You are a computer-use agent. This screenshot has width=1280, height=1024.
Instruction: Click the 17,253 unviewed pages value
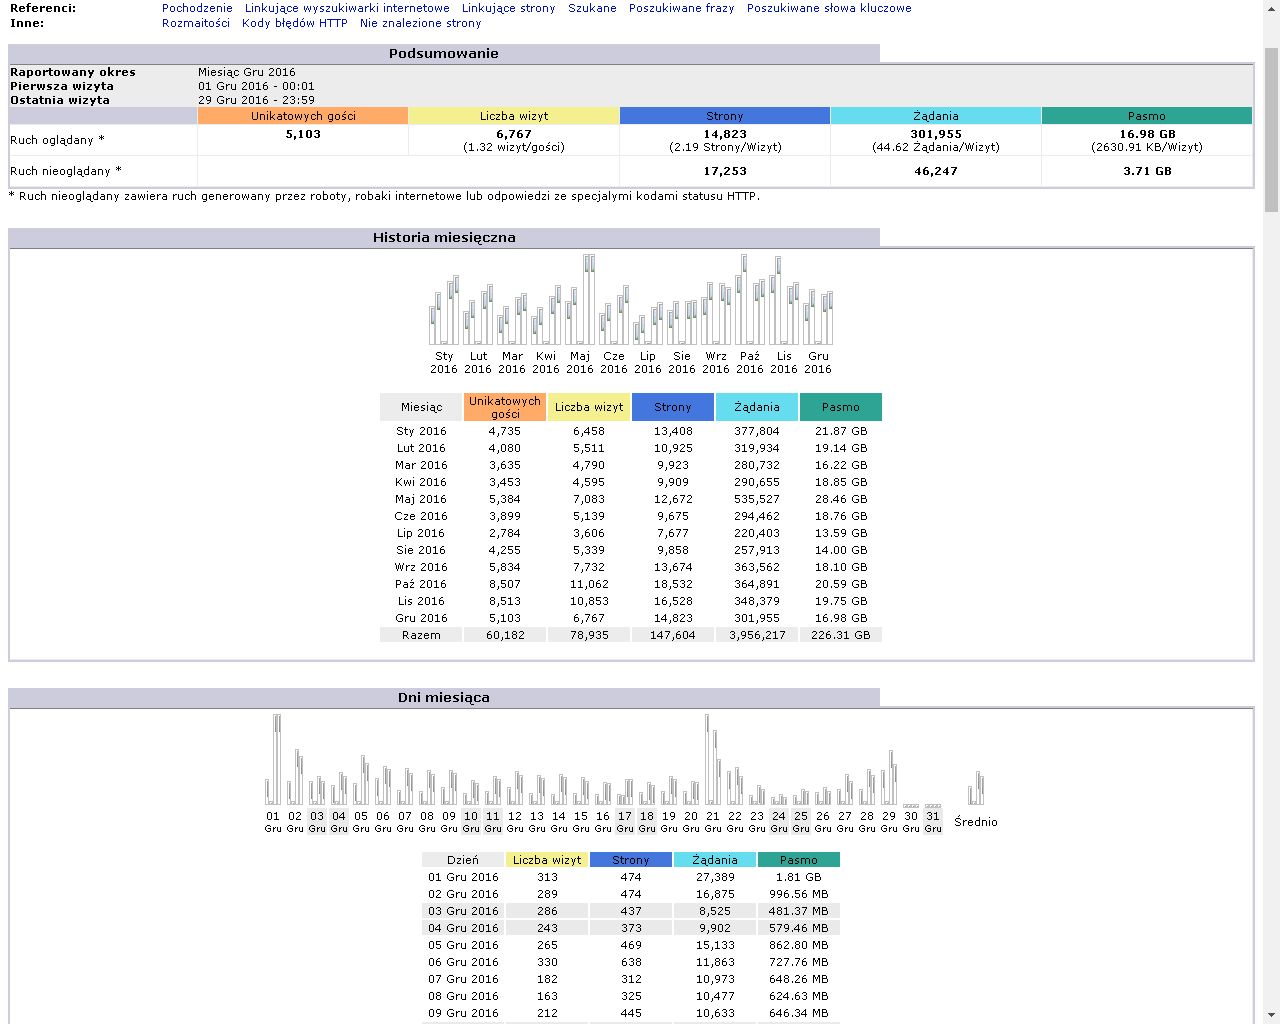(x=725, y=171)
